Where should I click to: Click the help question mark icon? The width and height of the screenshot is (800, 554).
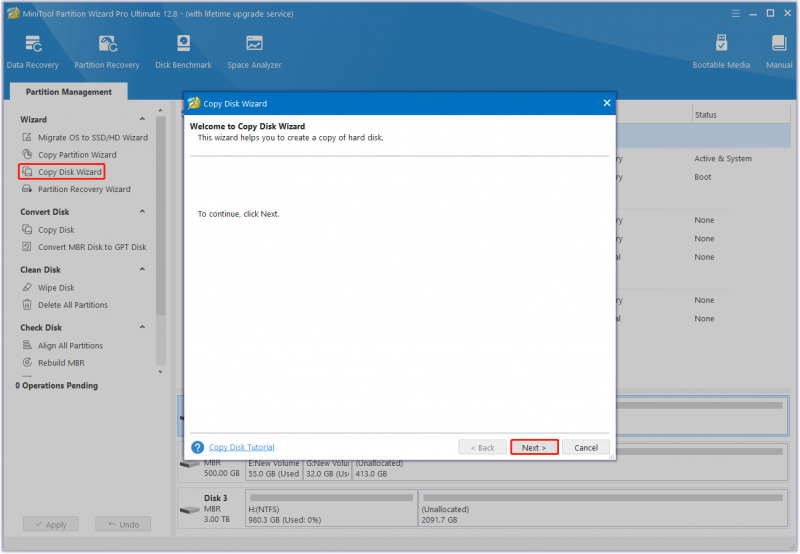(x=197, y=447)
